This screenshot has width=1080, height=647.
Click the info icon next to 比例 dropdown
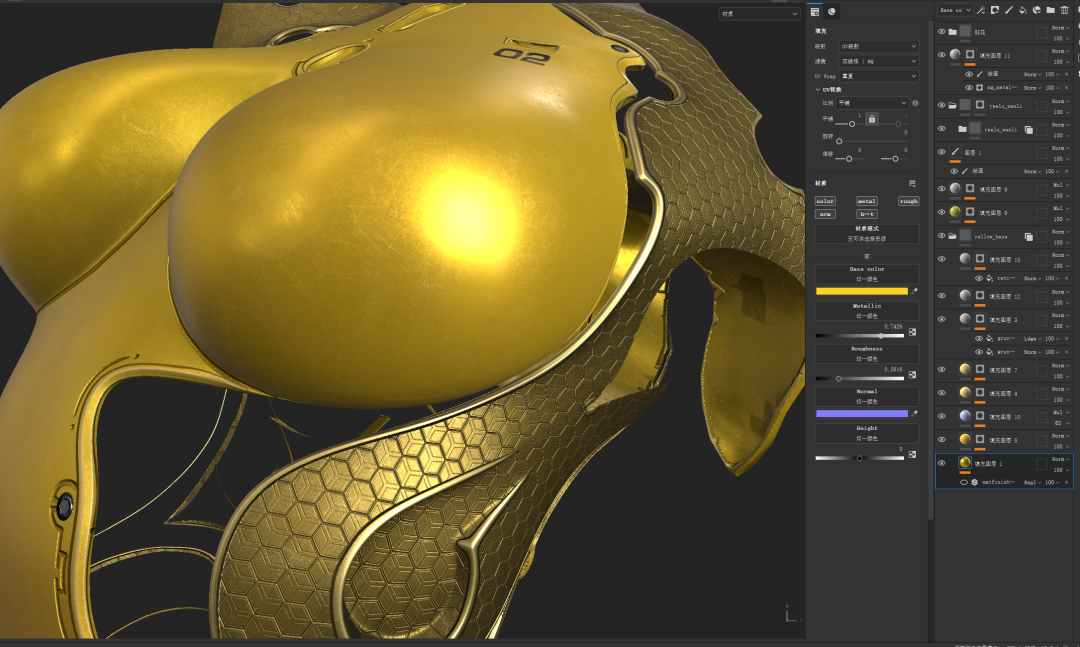[915, 103]
